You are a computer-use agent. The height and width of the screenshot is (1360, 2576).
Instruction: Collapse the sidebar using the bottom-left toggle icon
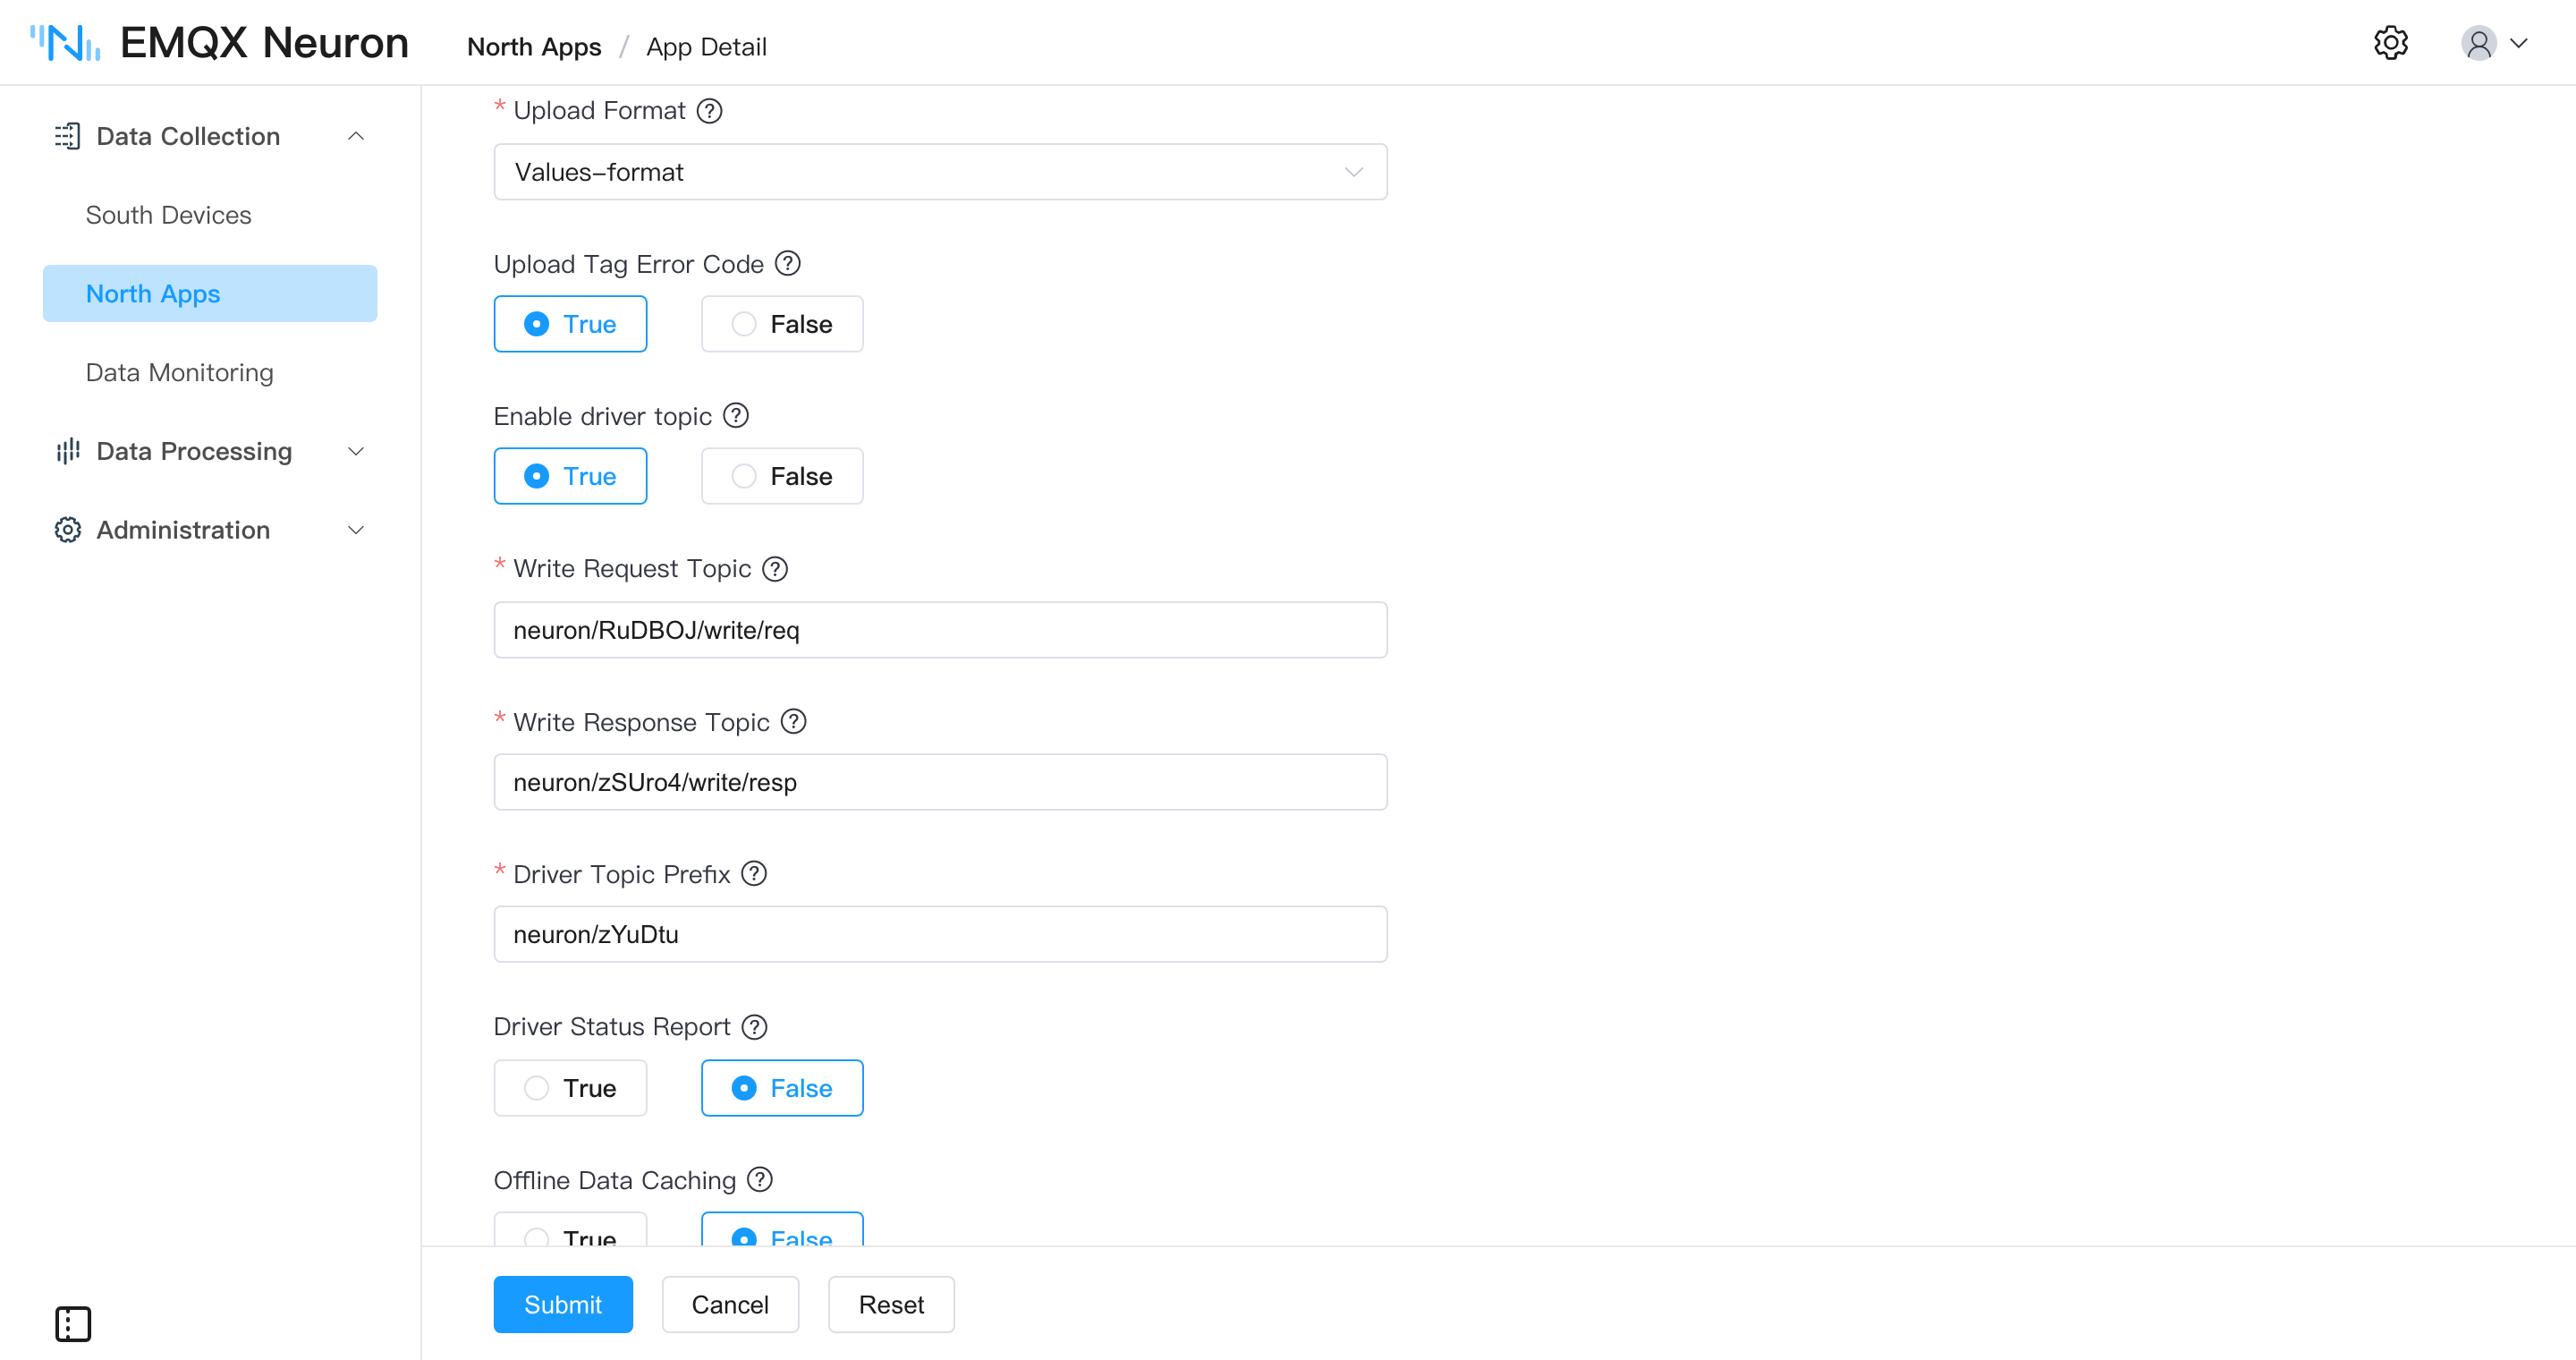pos(73,1323)
